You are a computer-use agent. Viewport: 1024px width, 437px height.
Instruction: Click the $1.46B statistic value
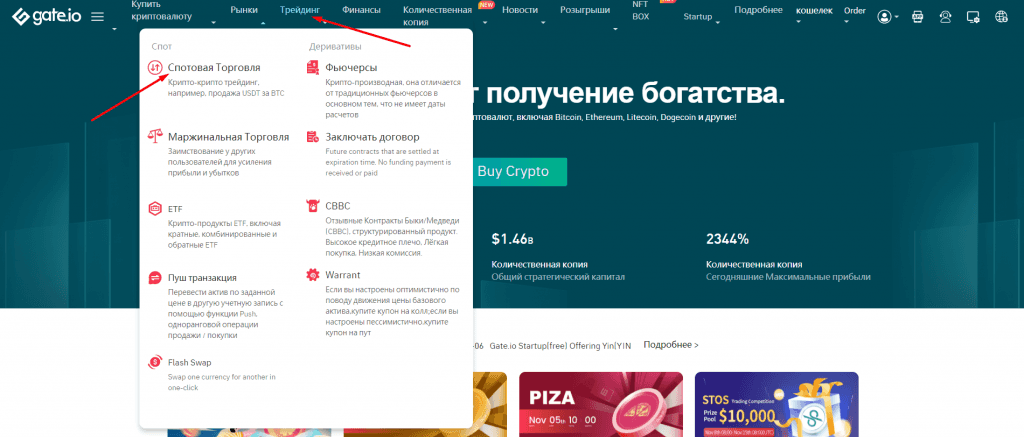tap(513, 239)
